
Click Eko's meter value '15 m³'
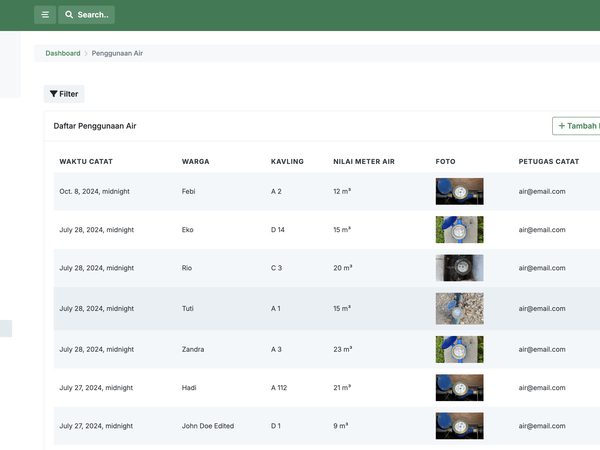[x=342, y=230]
